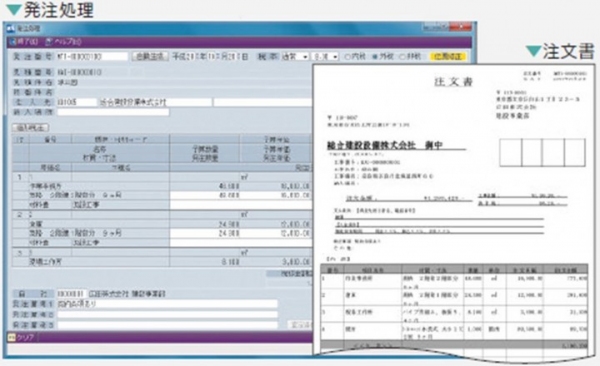Click the 納入場所 input field
Viewport: 600px width, 366px height.
click(113, 112)
